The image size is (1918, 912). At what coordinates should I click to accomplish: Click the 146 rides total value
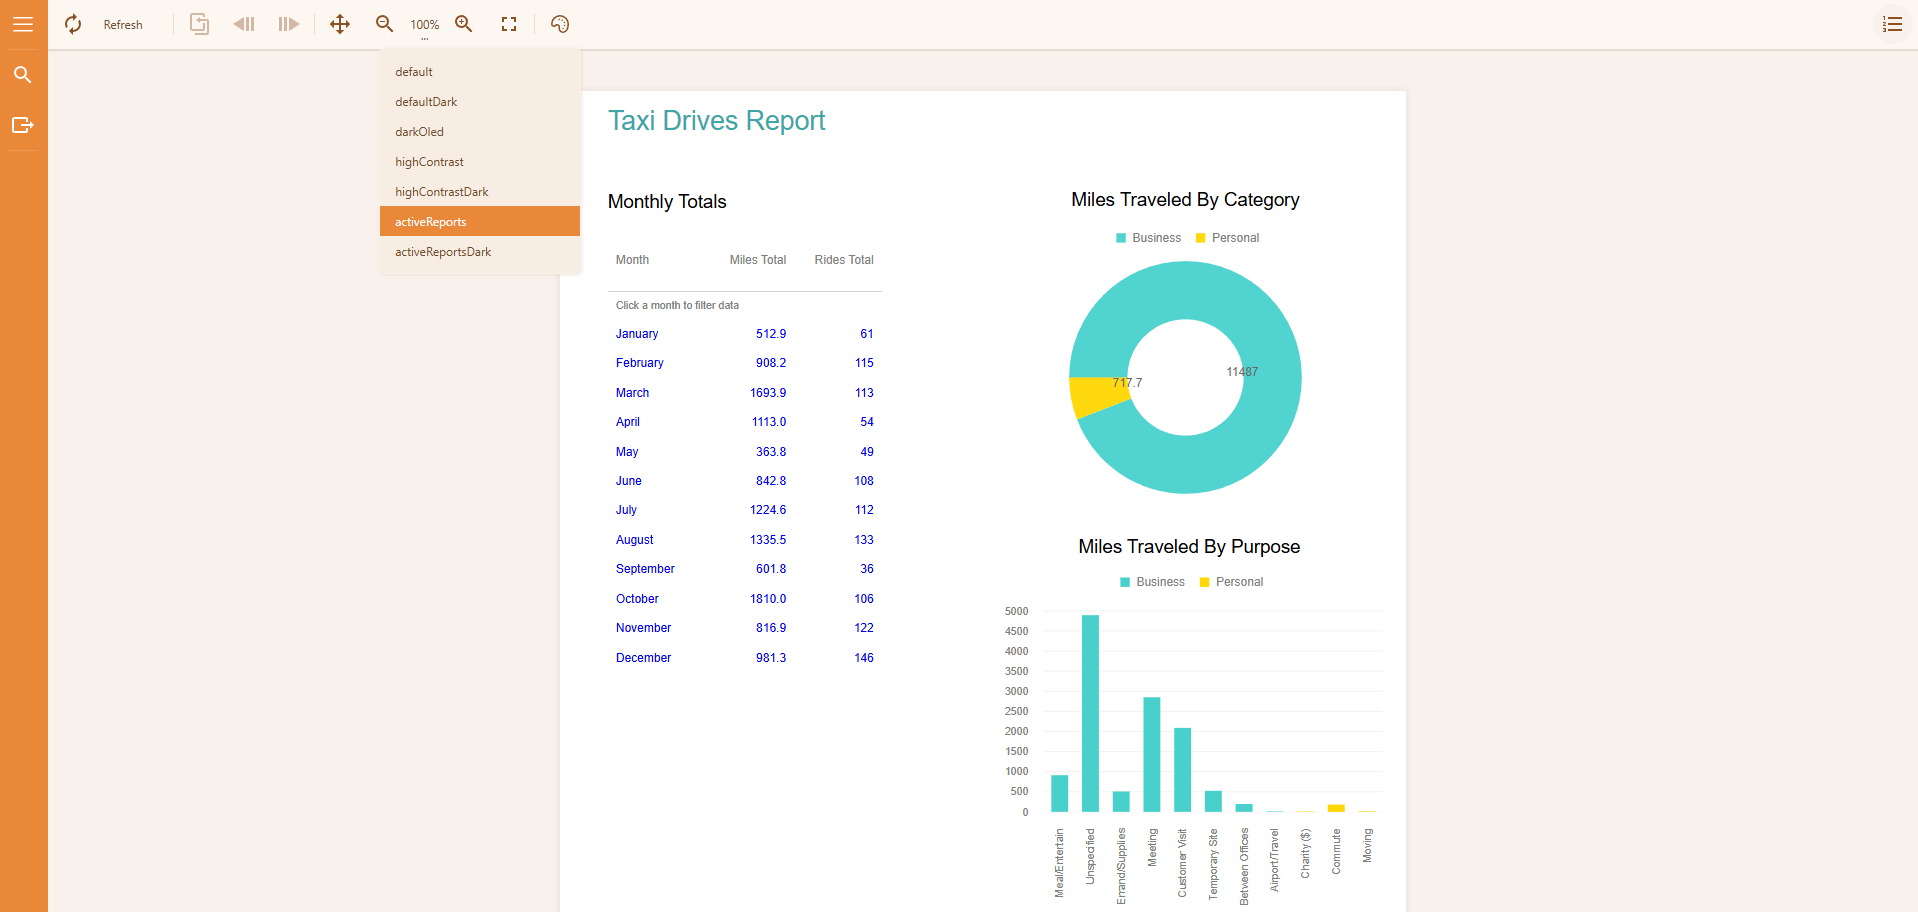(864, 658)
